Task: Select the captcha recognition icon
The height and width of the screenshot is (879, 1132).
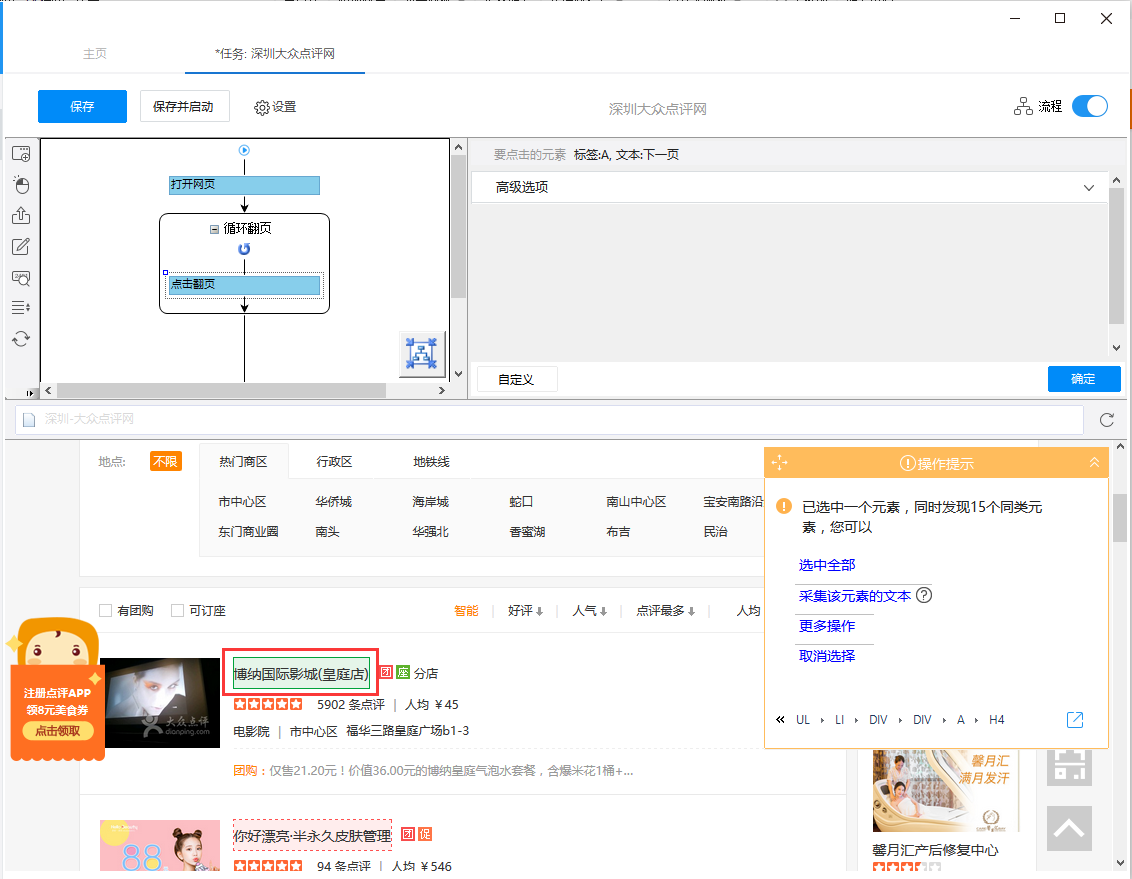Action: click(x=21, y=279)
